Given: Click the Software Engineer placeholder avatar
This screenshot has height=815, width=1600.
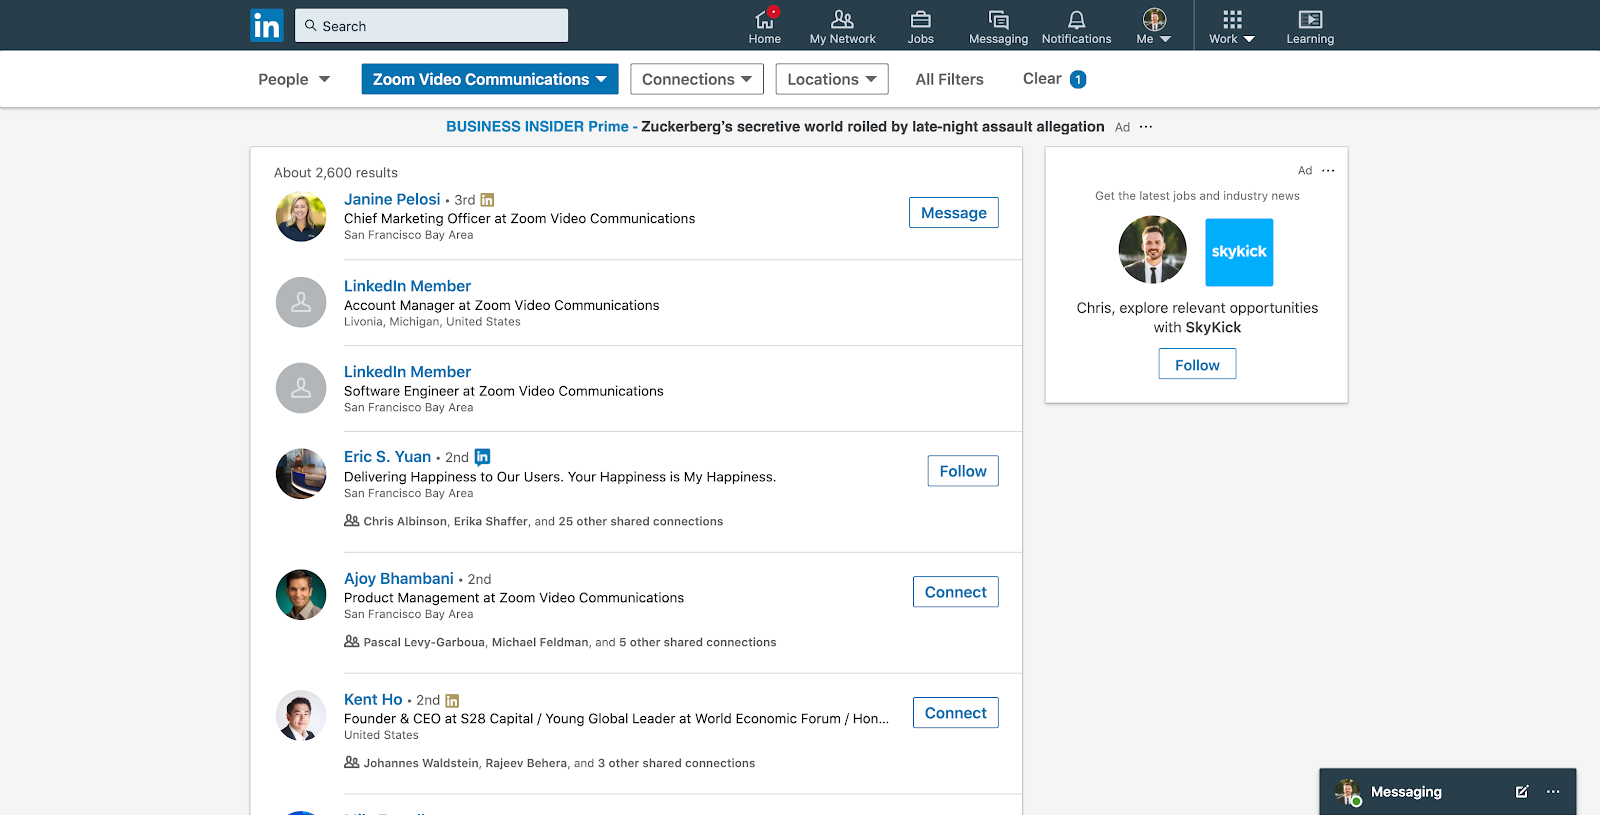Looking at the screenshot, I should click(x=301, y=388).
